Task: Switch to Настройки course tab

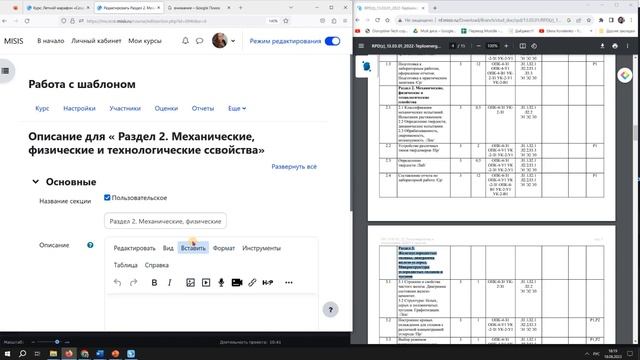Action: [x=79, y=109]
